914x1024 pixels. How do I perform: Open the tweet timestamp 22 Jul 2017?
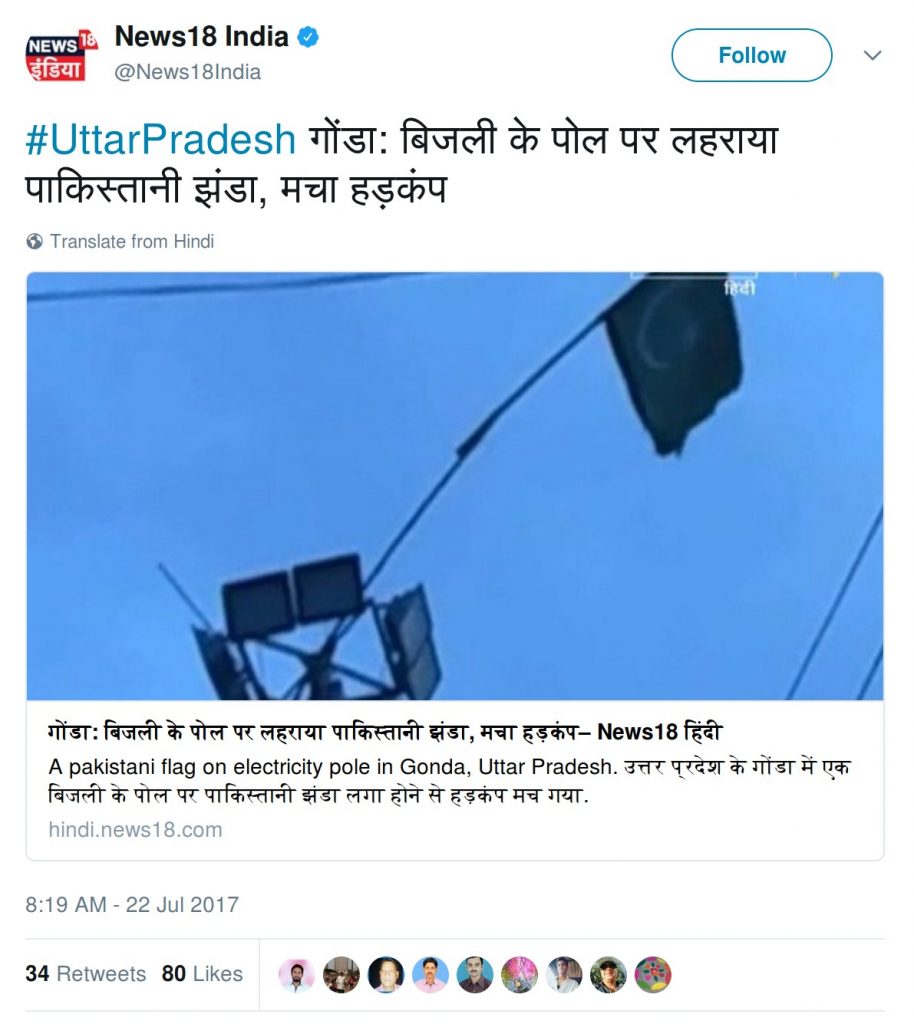click(132, 904)
